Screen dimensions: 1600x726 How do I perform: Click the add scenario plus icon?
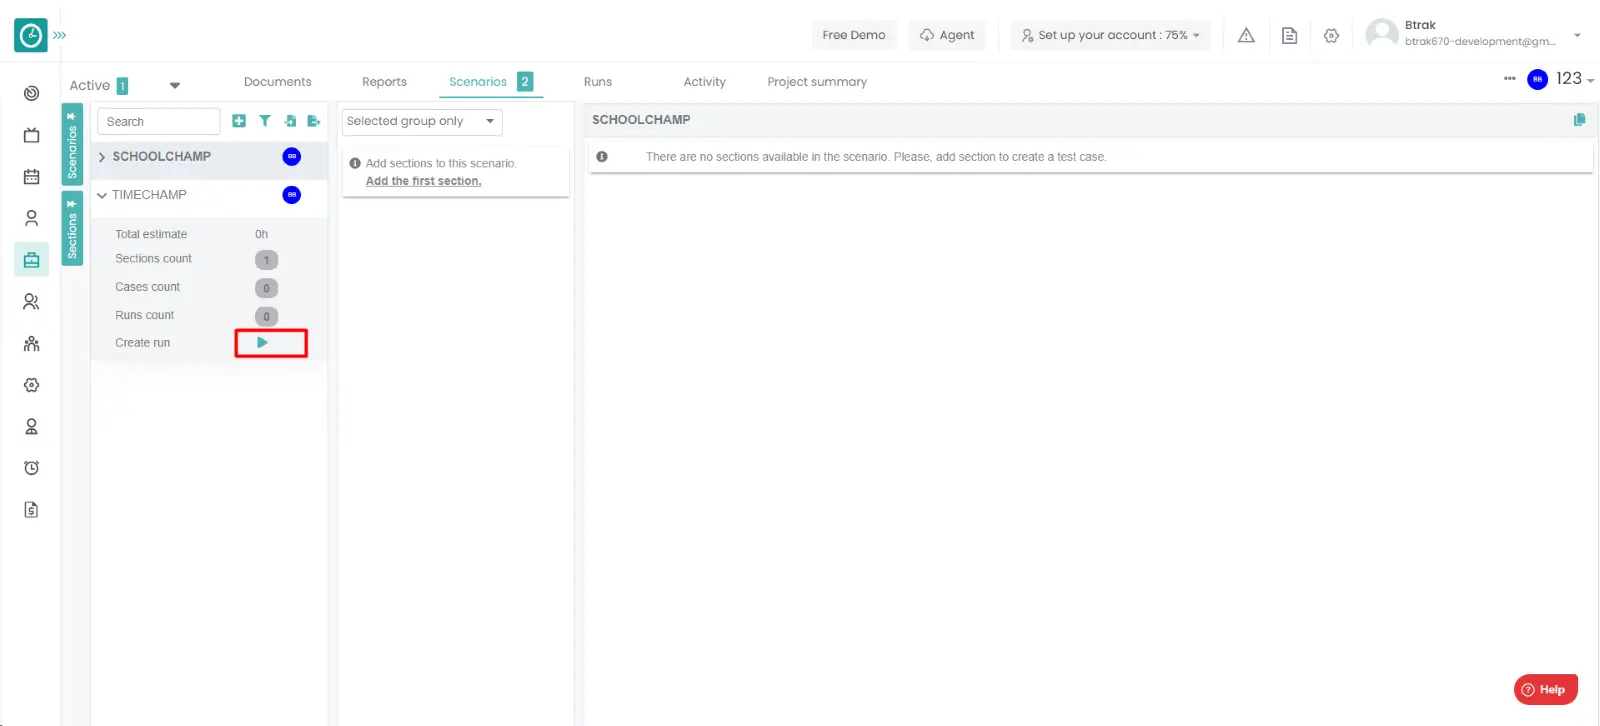point(238,121)
